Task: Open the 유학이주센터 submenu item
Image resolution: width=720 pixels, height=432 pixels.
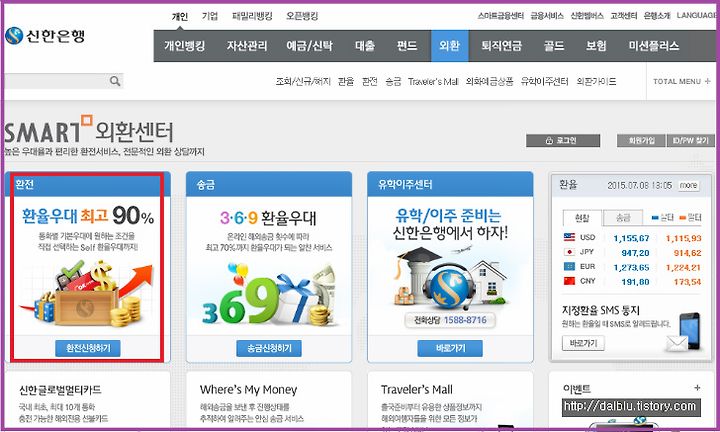Action: click(x=545, y=82)
